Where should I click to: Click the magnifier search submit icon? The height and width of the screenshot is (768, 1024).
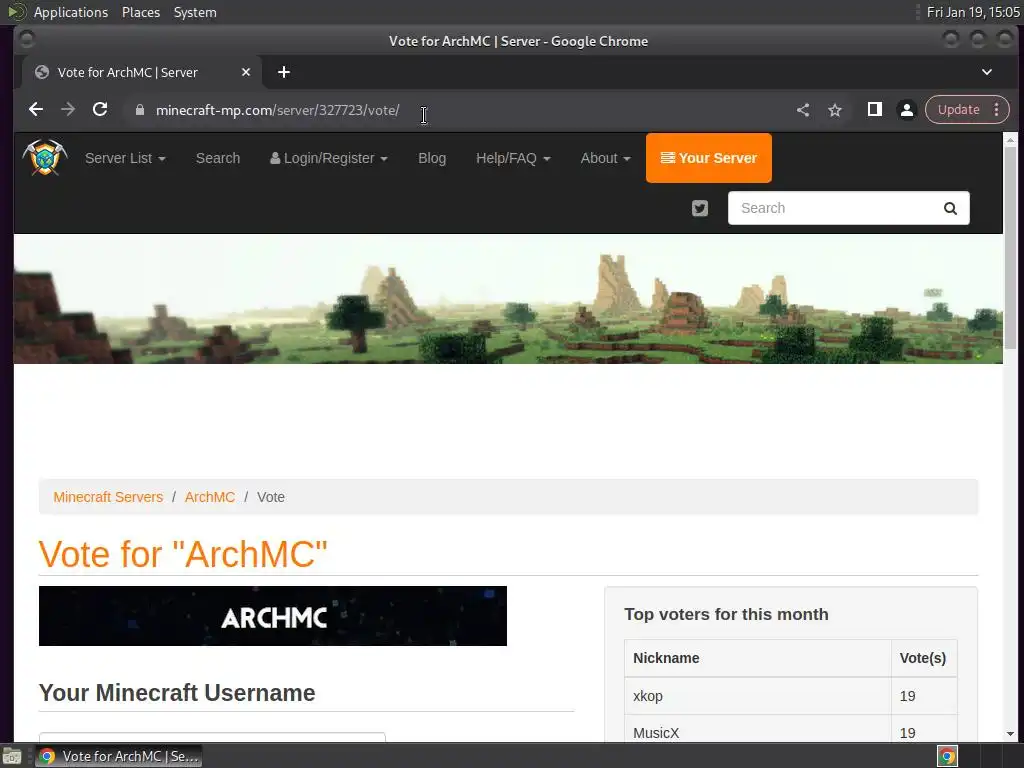(950, 208)
